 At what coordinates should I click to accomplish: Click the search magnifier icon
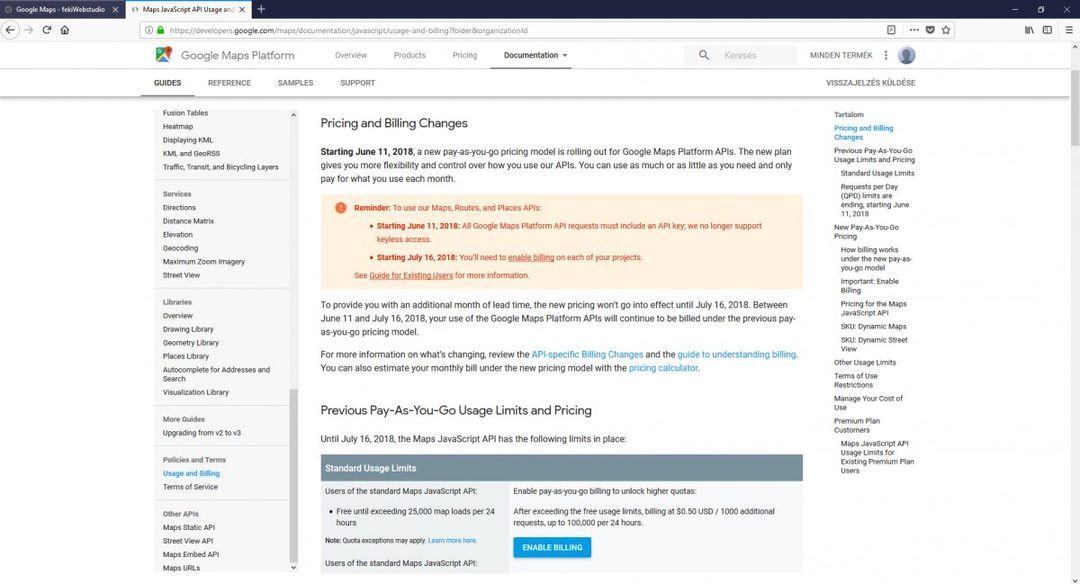click(703, 55)
